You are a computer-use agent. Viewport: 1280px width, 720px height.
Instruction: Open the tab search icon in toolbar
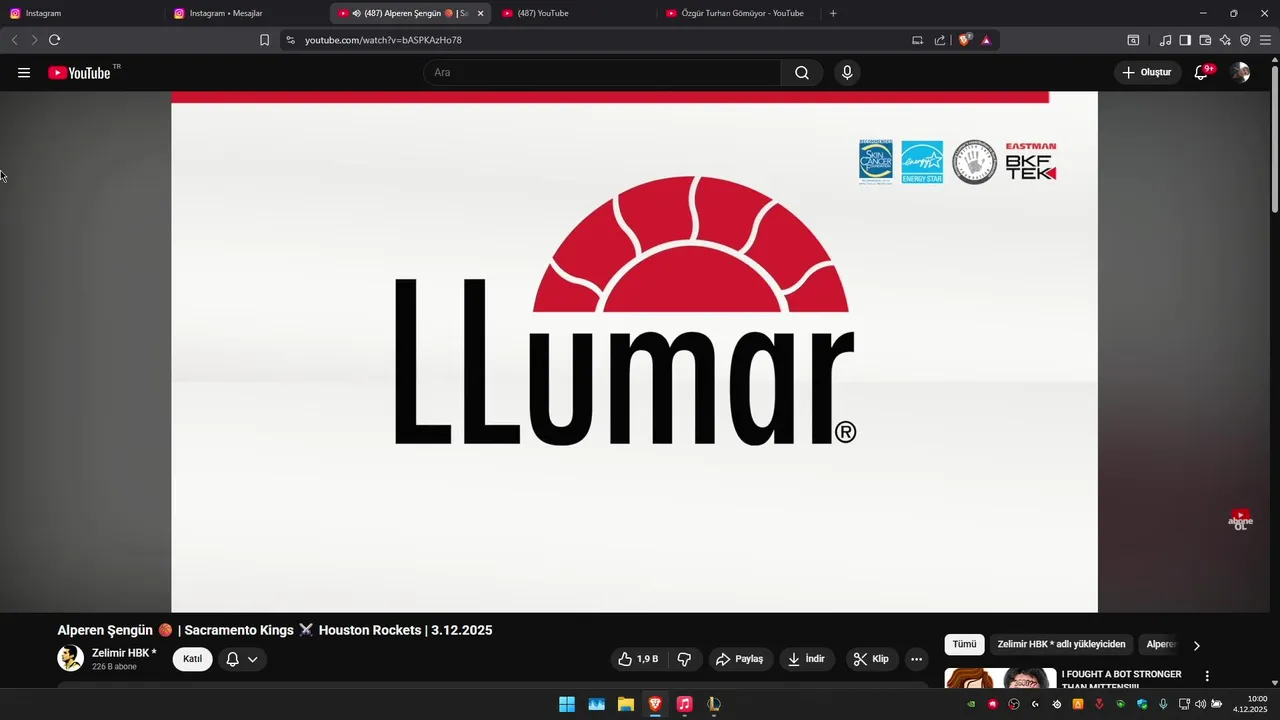pos(1133,40)
